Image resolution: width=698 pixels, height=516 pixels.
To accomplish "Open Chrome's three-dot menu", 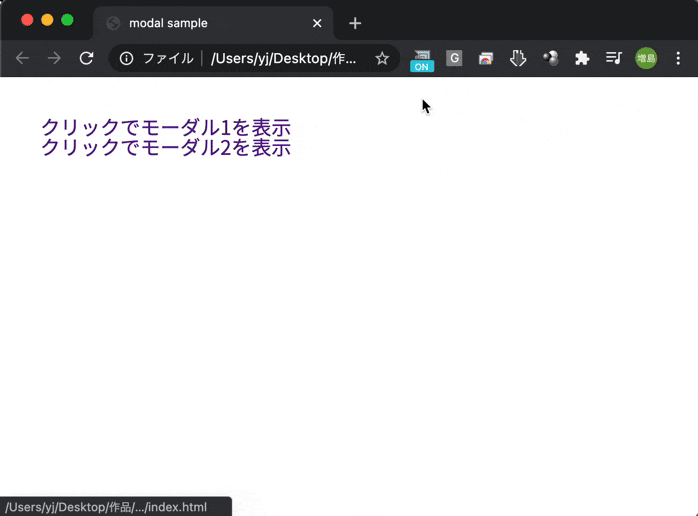I will tap(678, 58).
